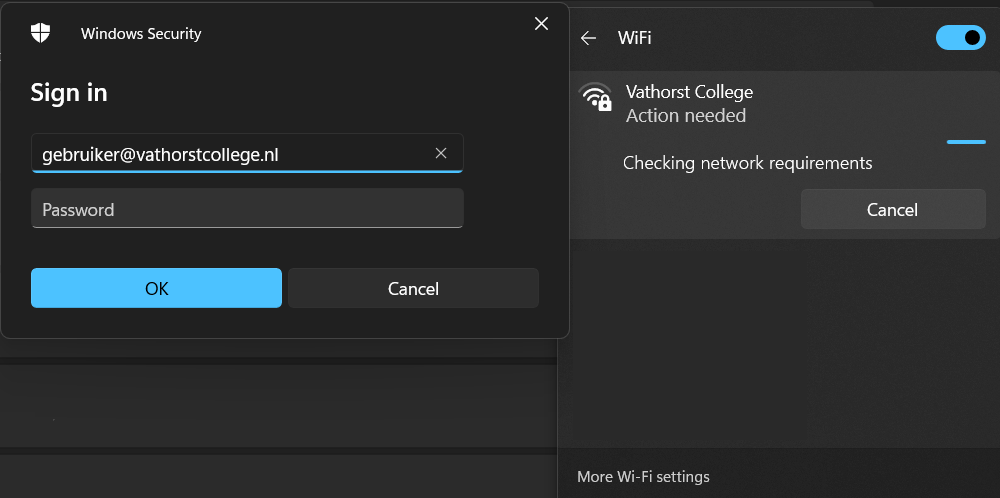Click the Windows Security shield icon
The image size is (1000, 498).
coord(40,33)
